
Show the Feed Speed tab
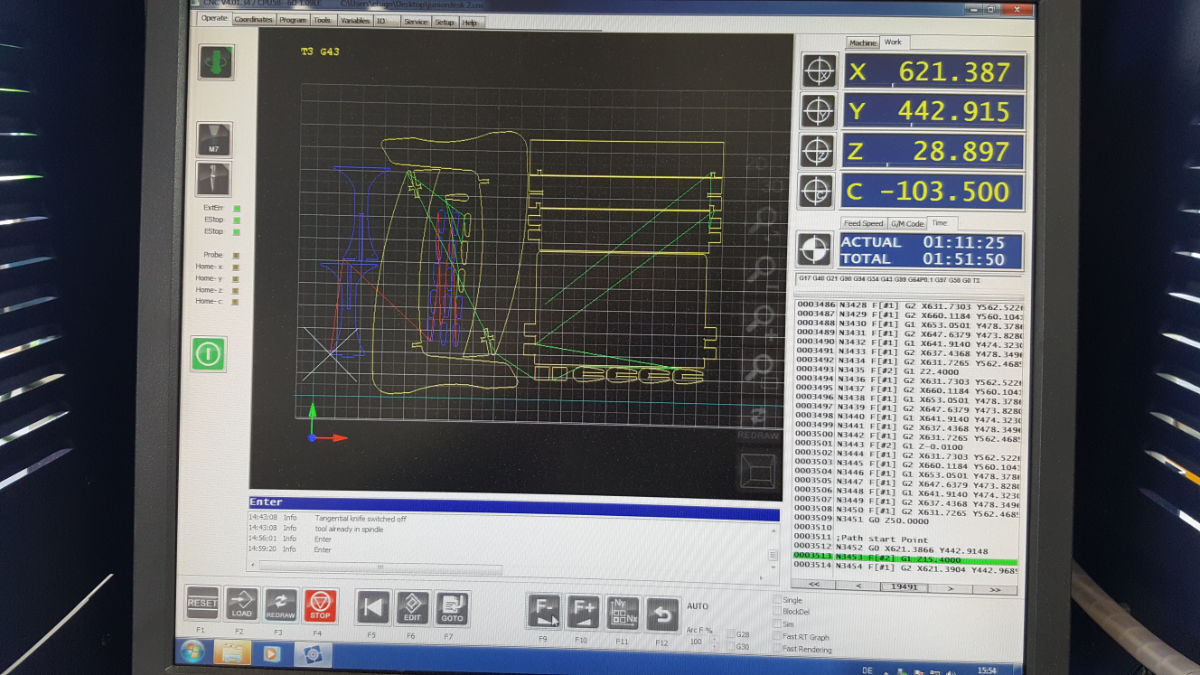point(863,224)
